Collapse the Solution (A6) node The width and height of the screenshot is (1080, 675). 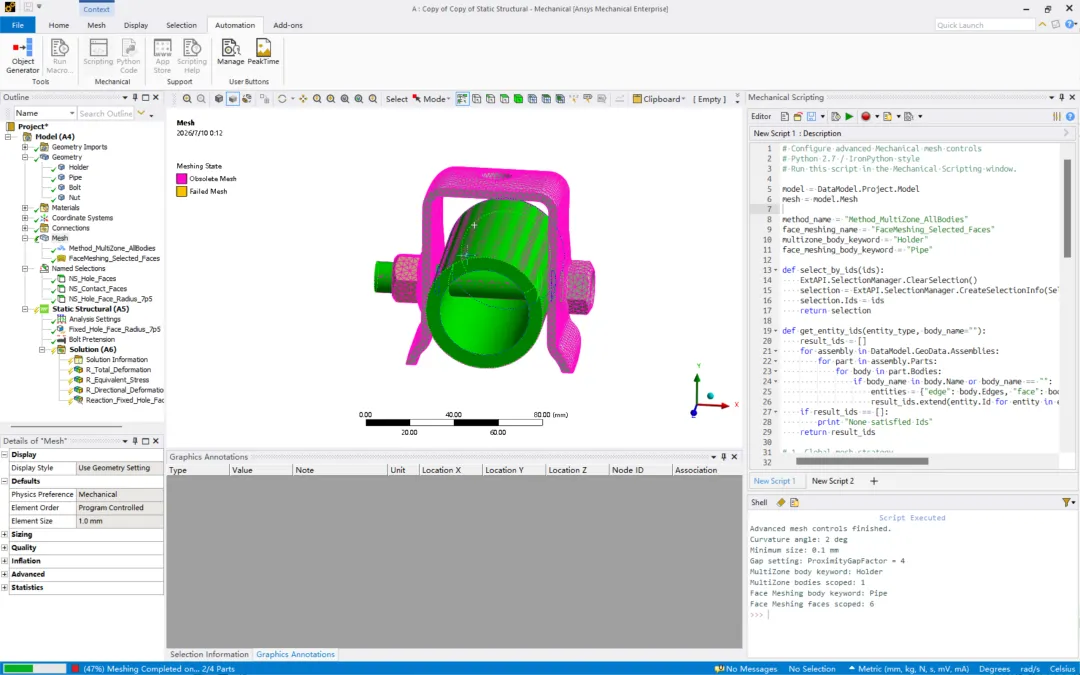(x=42, y=350)
